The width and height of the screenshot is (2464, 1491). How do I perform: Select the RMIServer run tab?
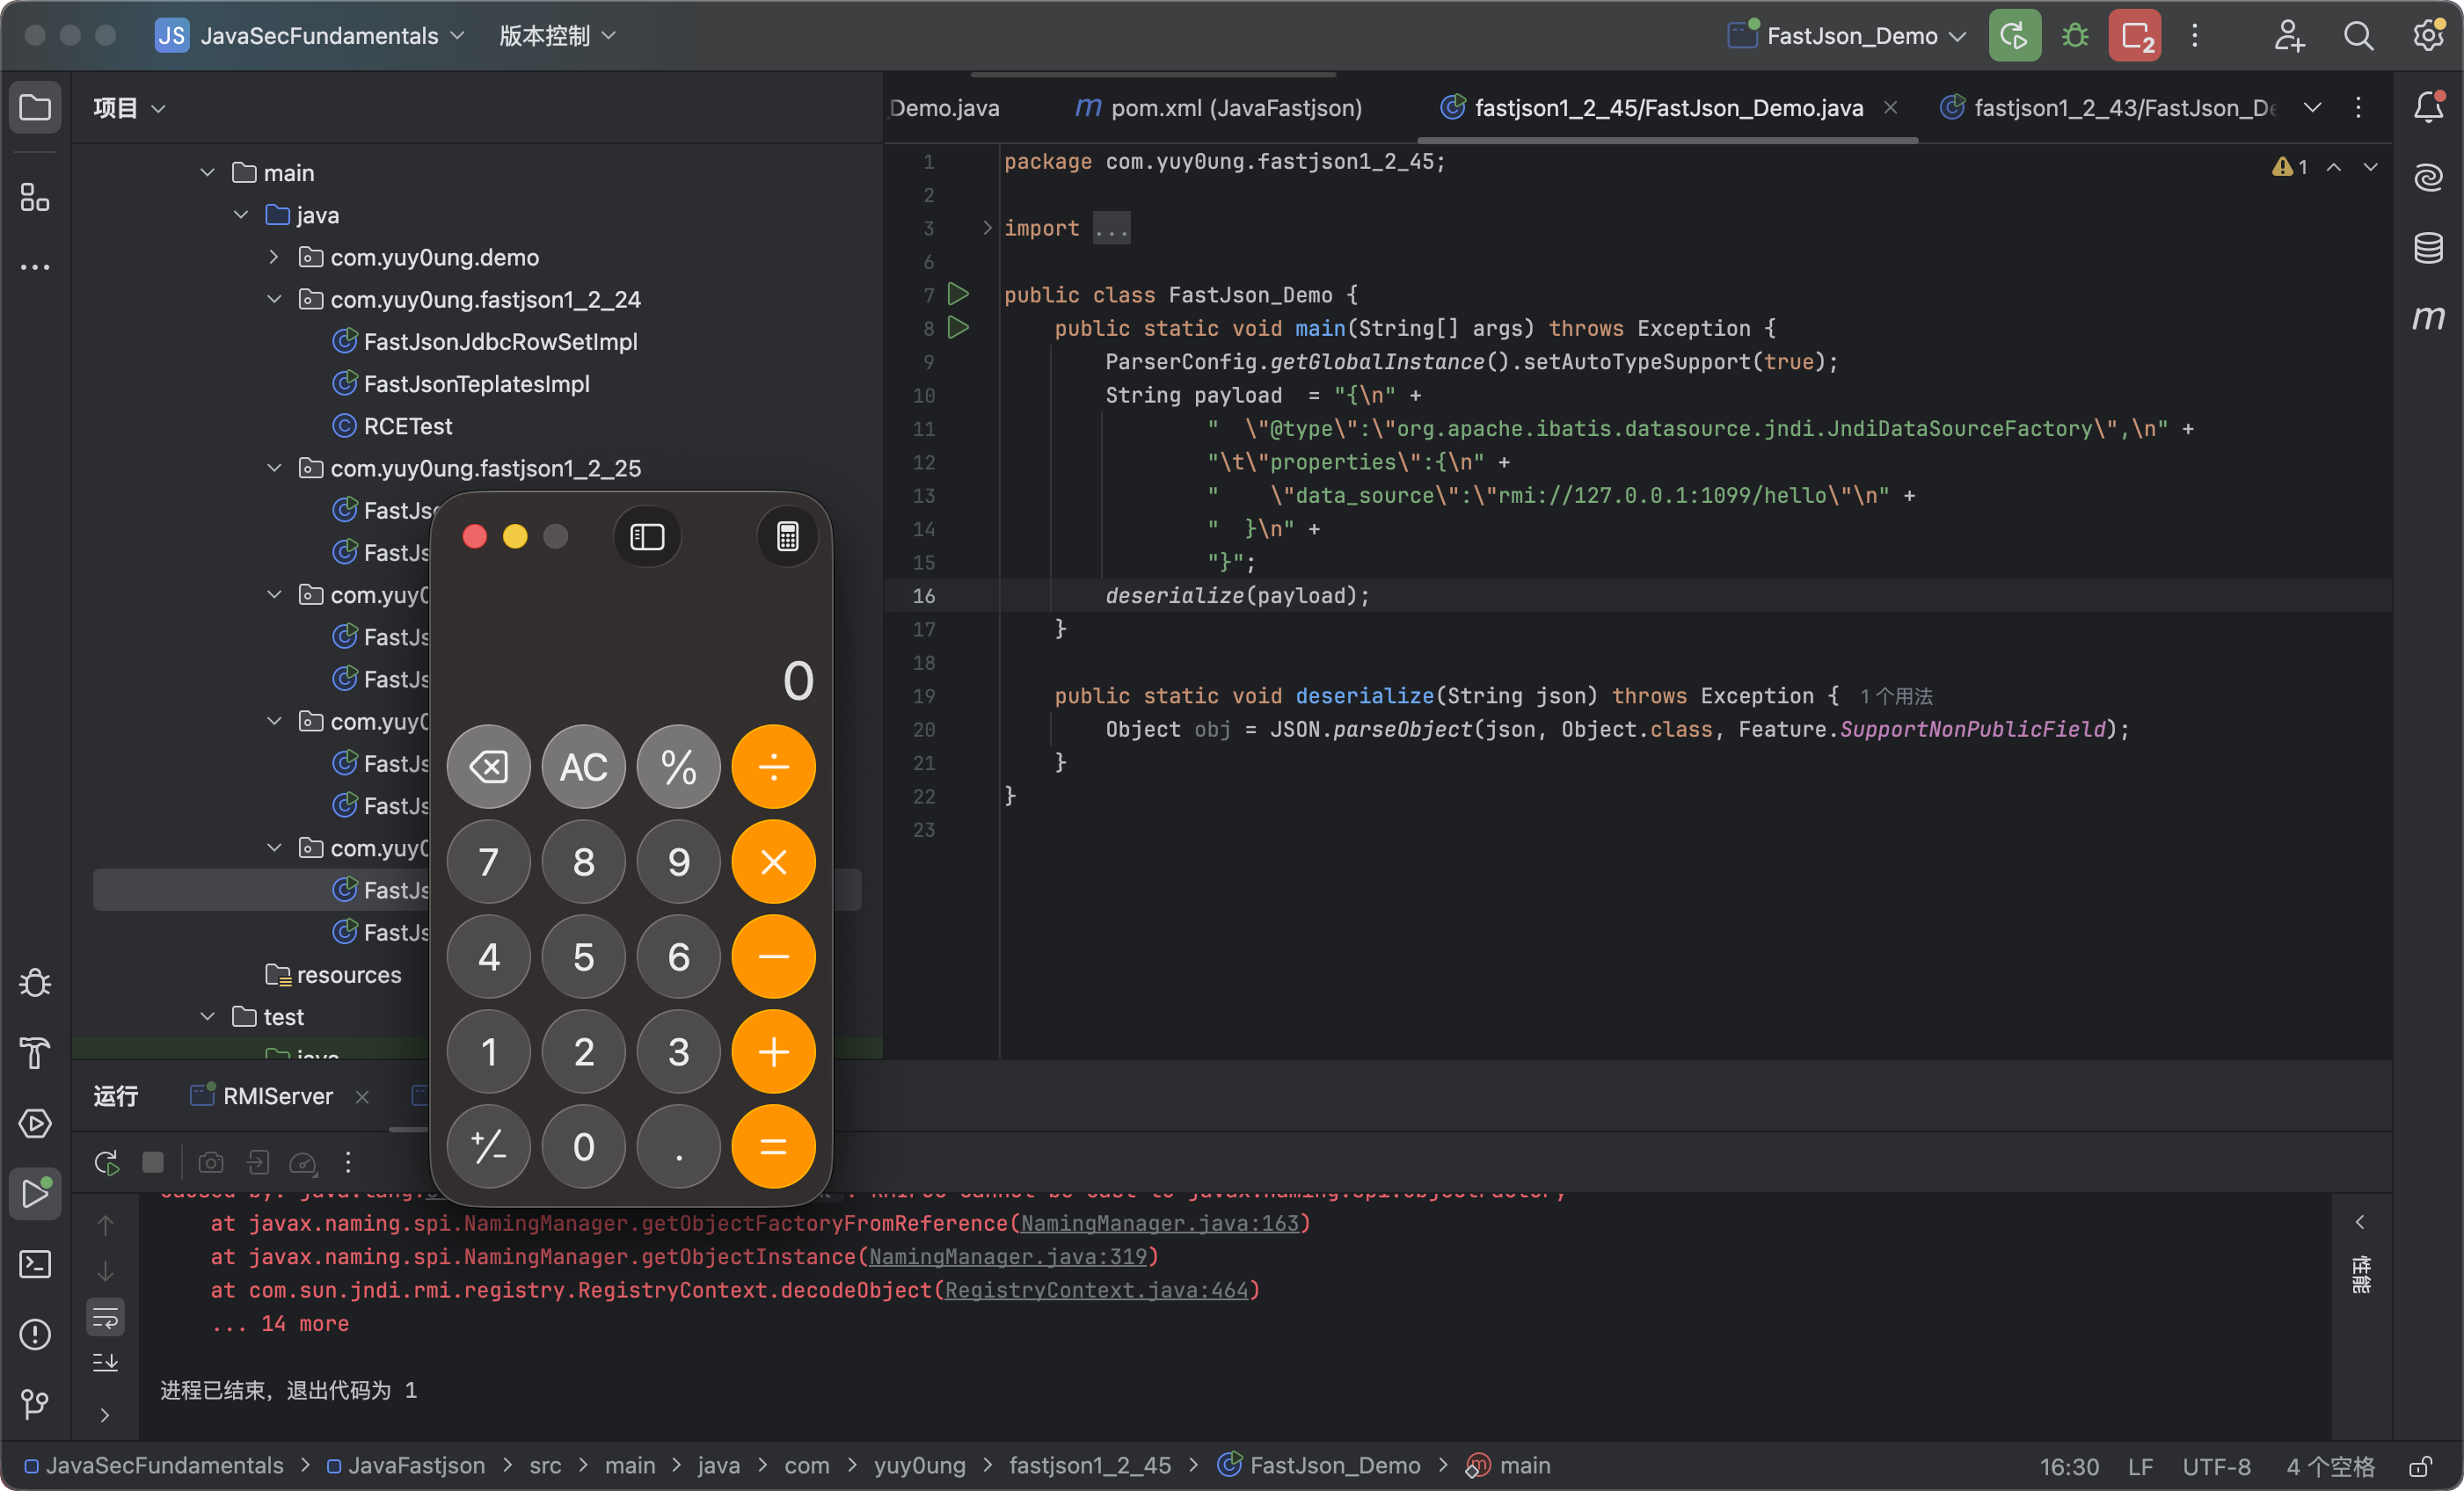[277, 1096]
